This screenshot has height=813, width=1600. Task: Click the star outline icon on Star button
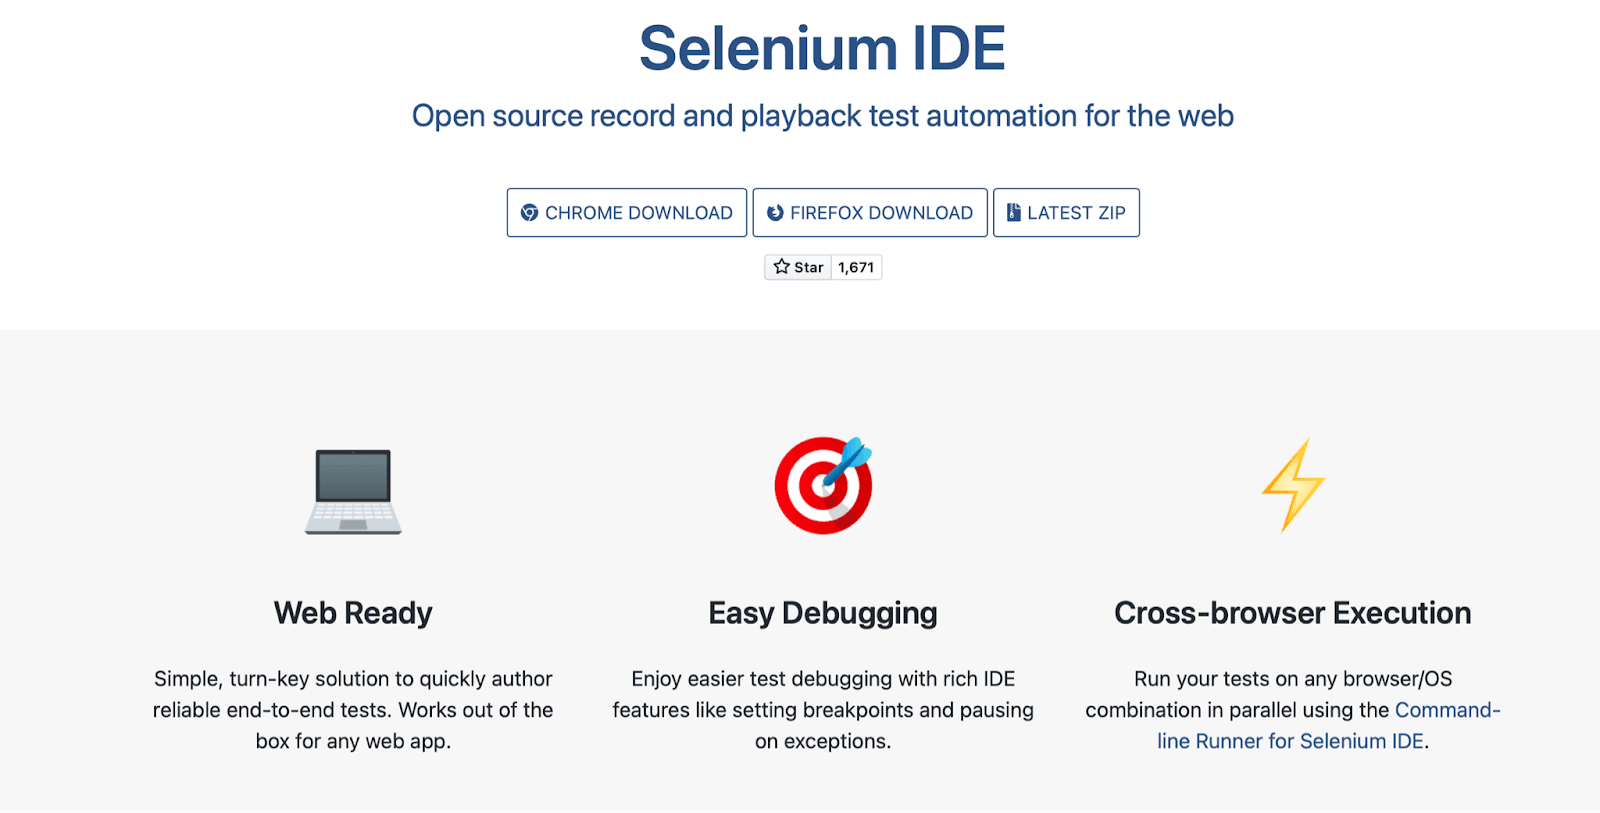click(782, 266)
